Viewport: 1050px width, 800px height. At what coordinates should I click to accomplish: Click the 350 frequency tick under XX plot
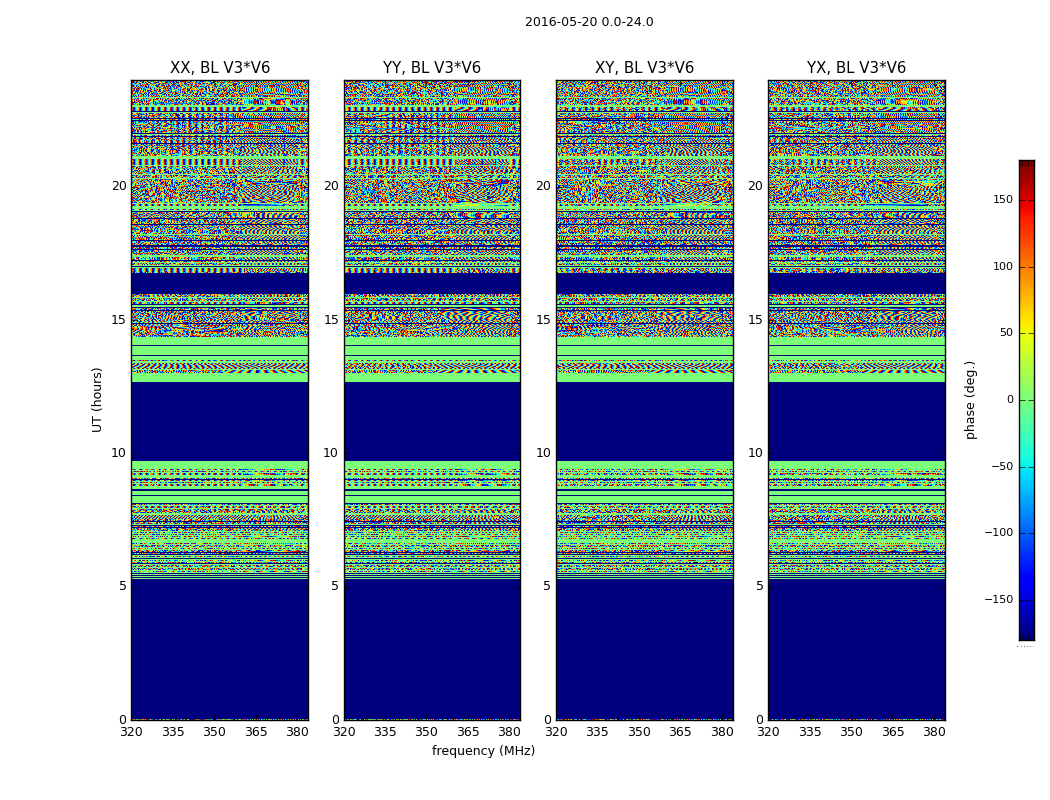pyautogui.click(x=214, y=732)
